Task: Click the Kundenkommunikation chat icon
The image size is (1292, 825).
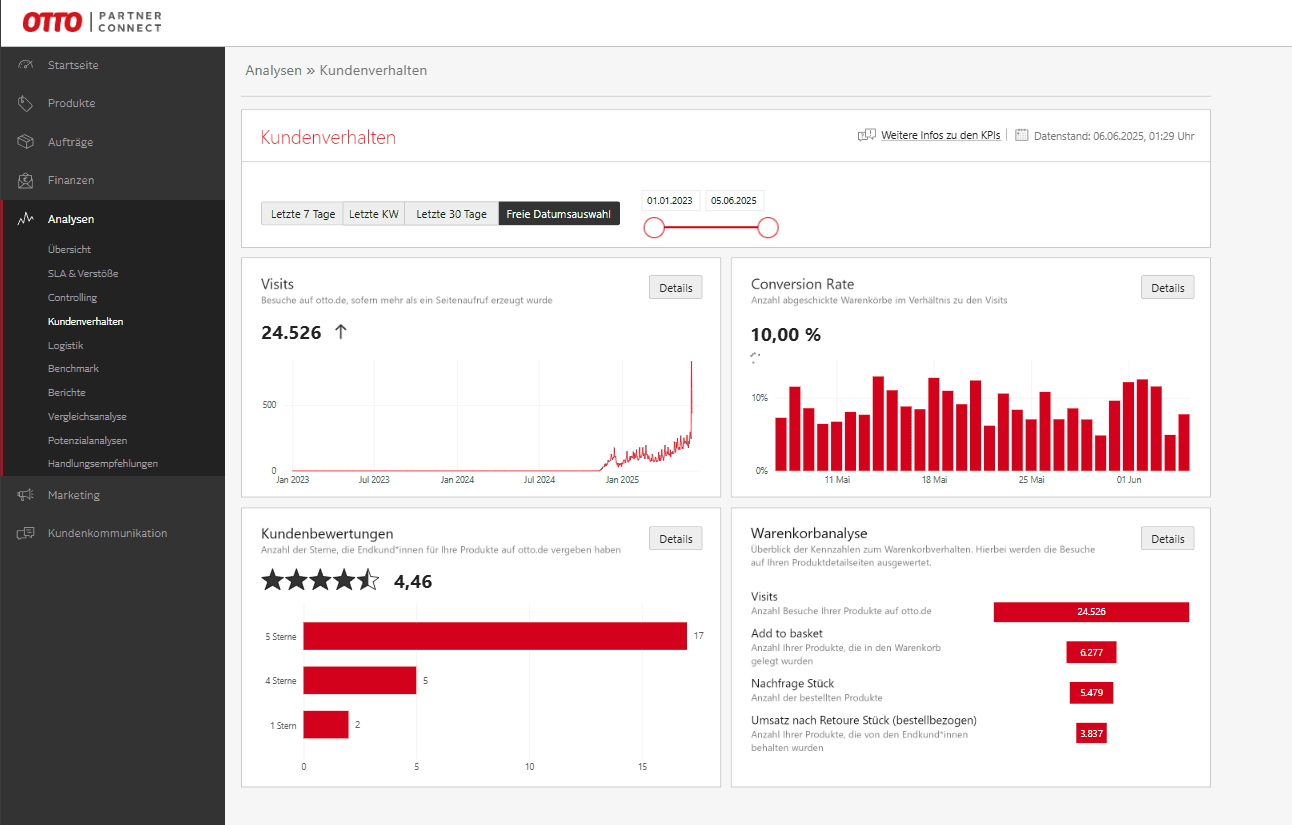Action: pos(26,533)
